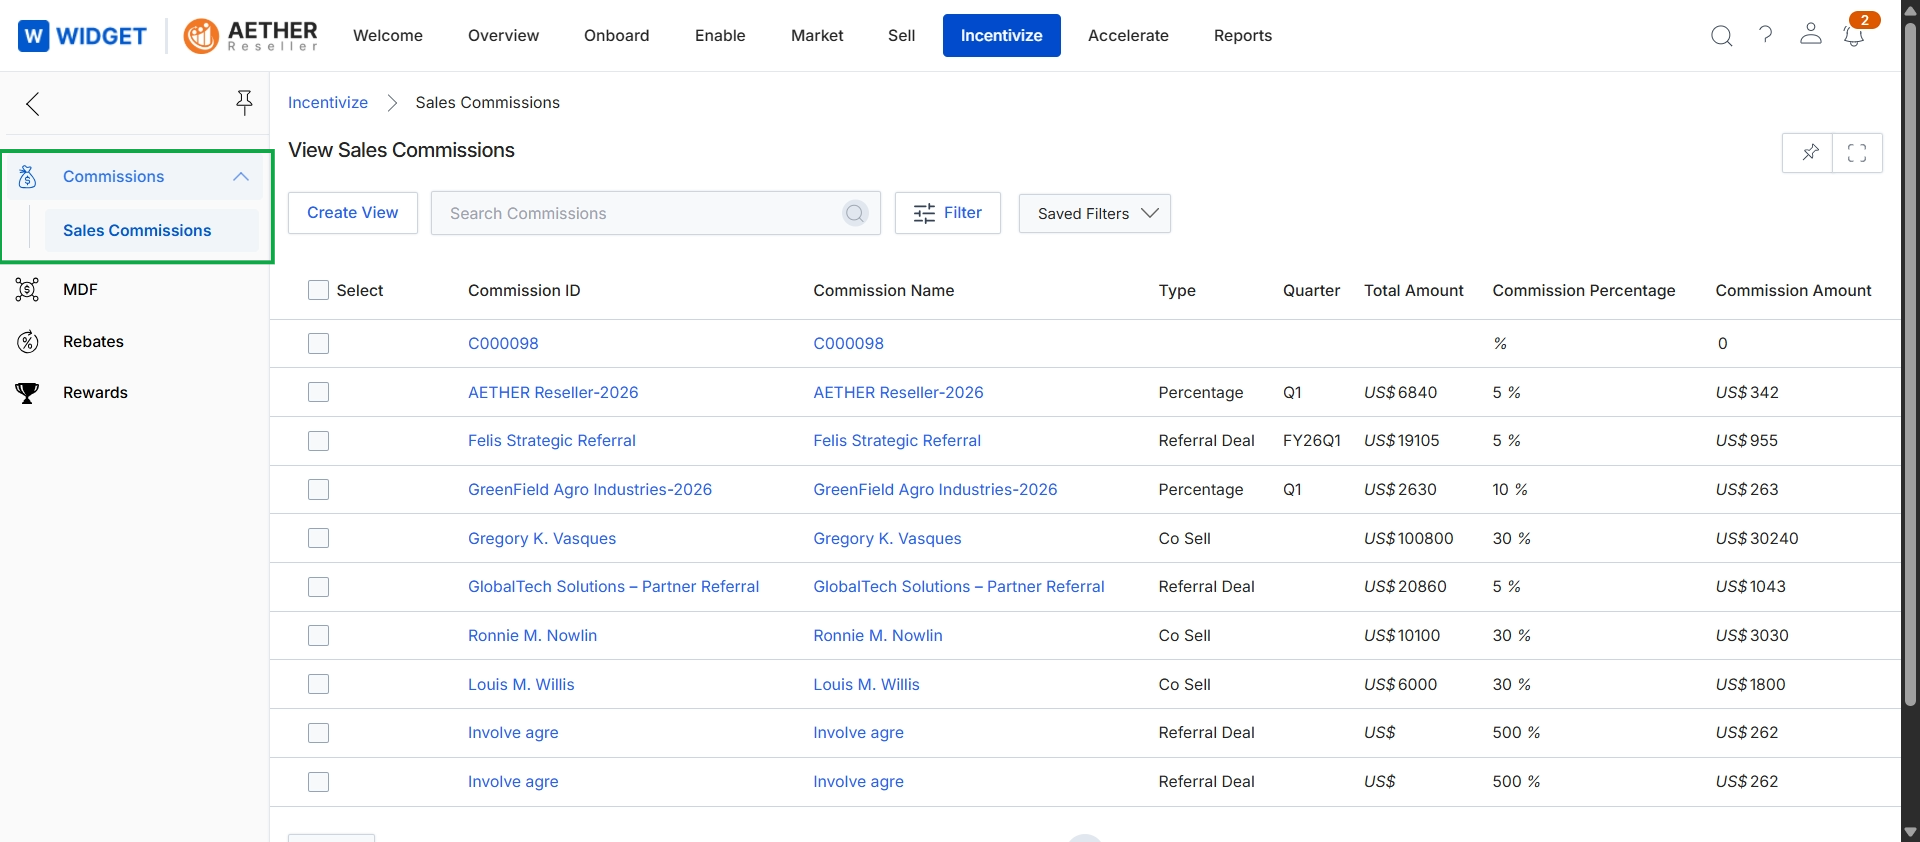Collapse sidebar with back arrow
Viewport: 1920px width, 842px height.
[x=33, y=104]
